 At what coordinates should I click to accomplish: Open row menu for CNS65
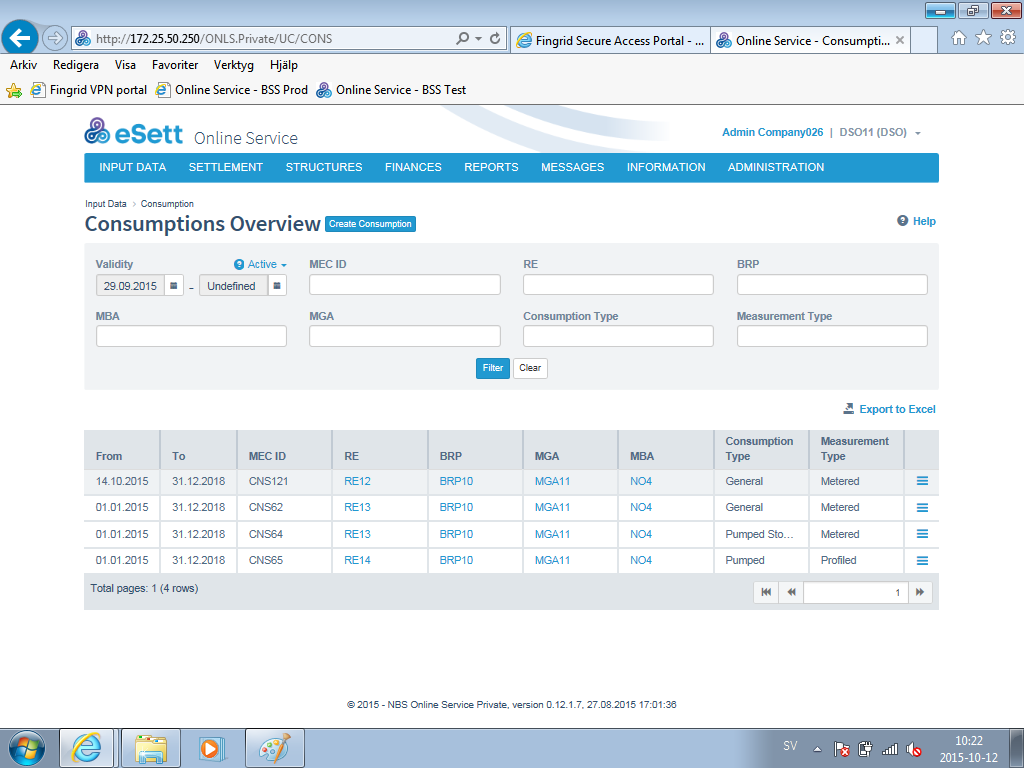pyautogui.click(x=922, y=560)
